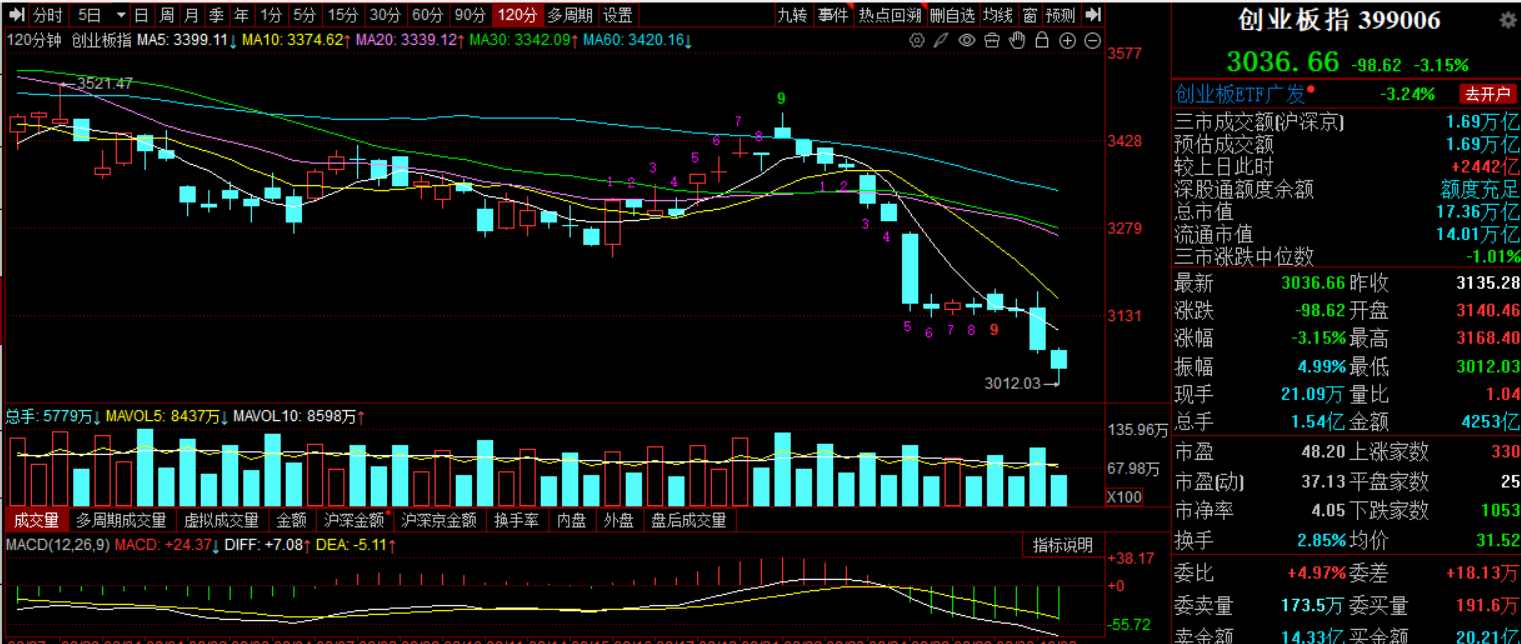Zoom out with the minus icon
1521x644 pixels.
pyautogui.click(x=1092, y=40)
